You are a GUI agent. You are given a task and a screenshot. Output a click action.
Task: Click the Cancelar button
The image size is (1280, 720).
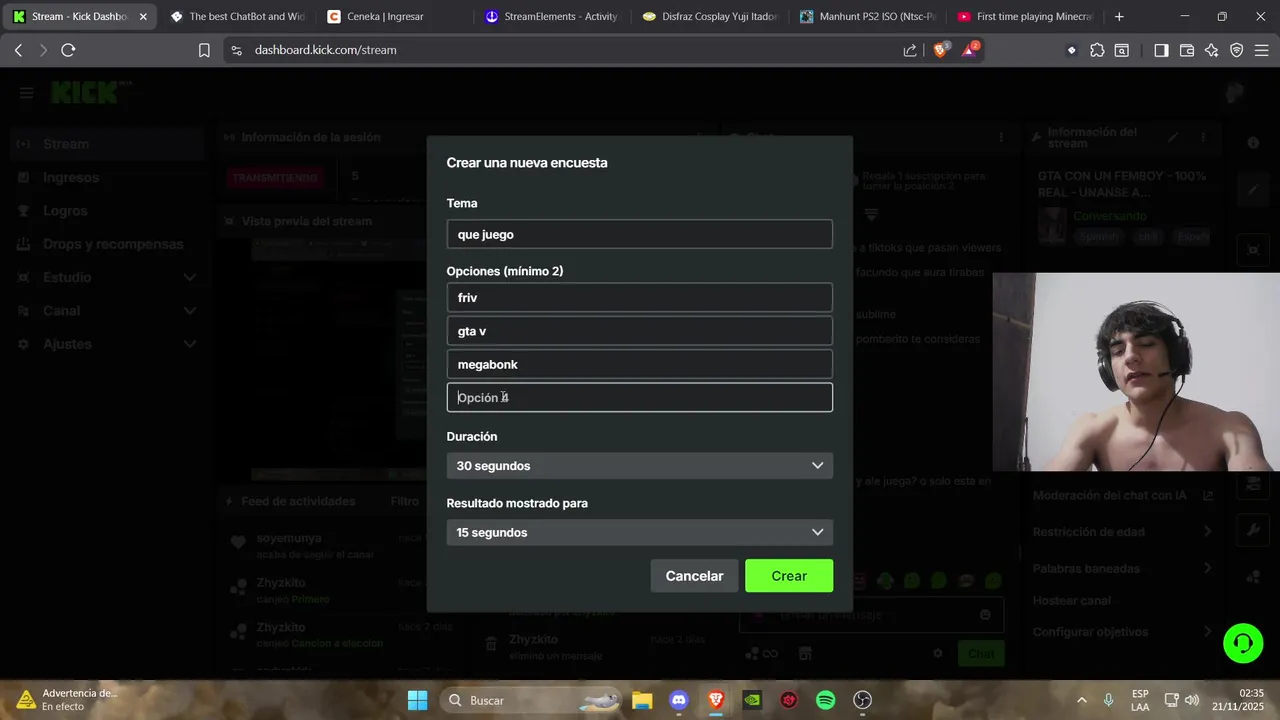click(x=694, y=576)
